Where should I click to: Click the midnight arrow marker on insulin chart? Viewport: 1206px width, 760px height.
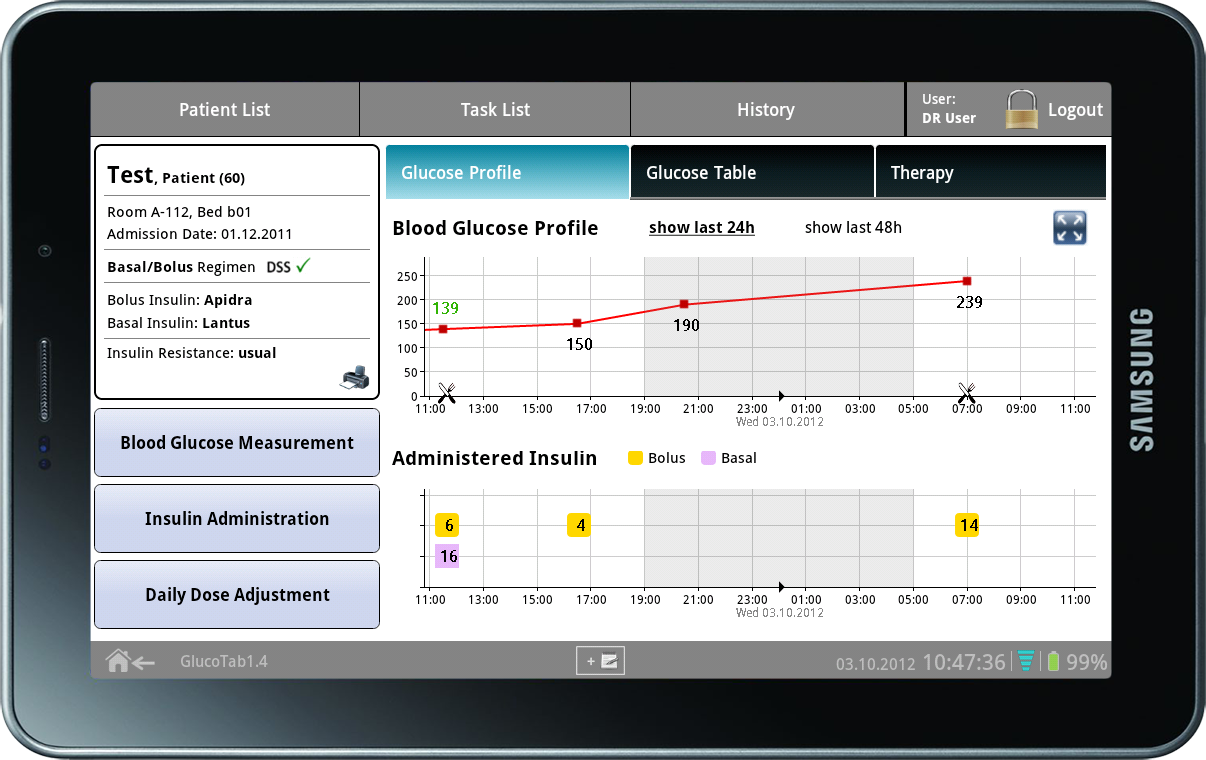(781, 587)
